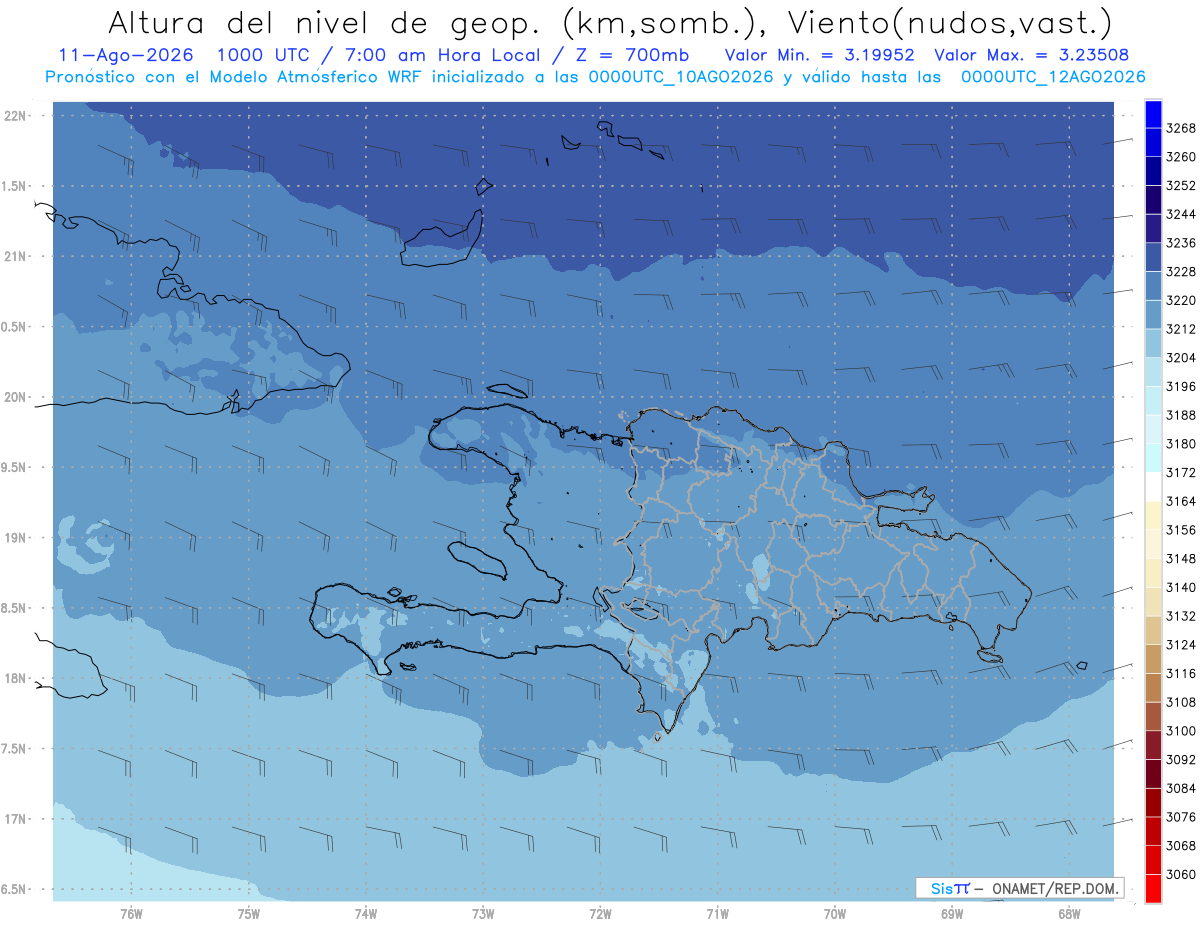Screen dimensions: 1200x927
Task: Click the '3060' colorbar value
Action: pyautogui.click(x=1181, y=874)
